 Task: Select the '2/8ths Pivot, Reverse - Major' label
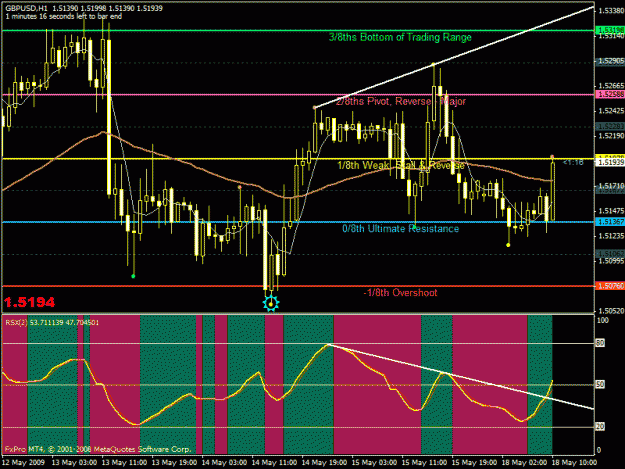tap(401, 101)
